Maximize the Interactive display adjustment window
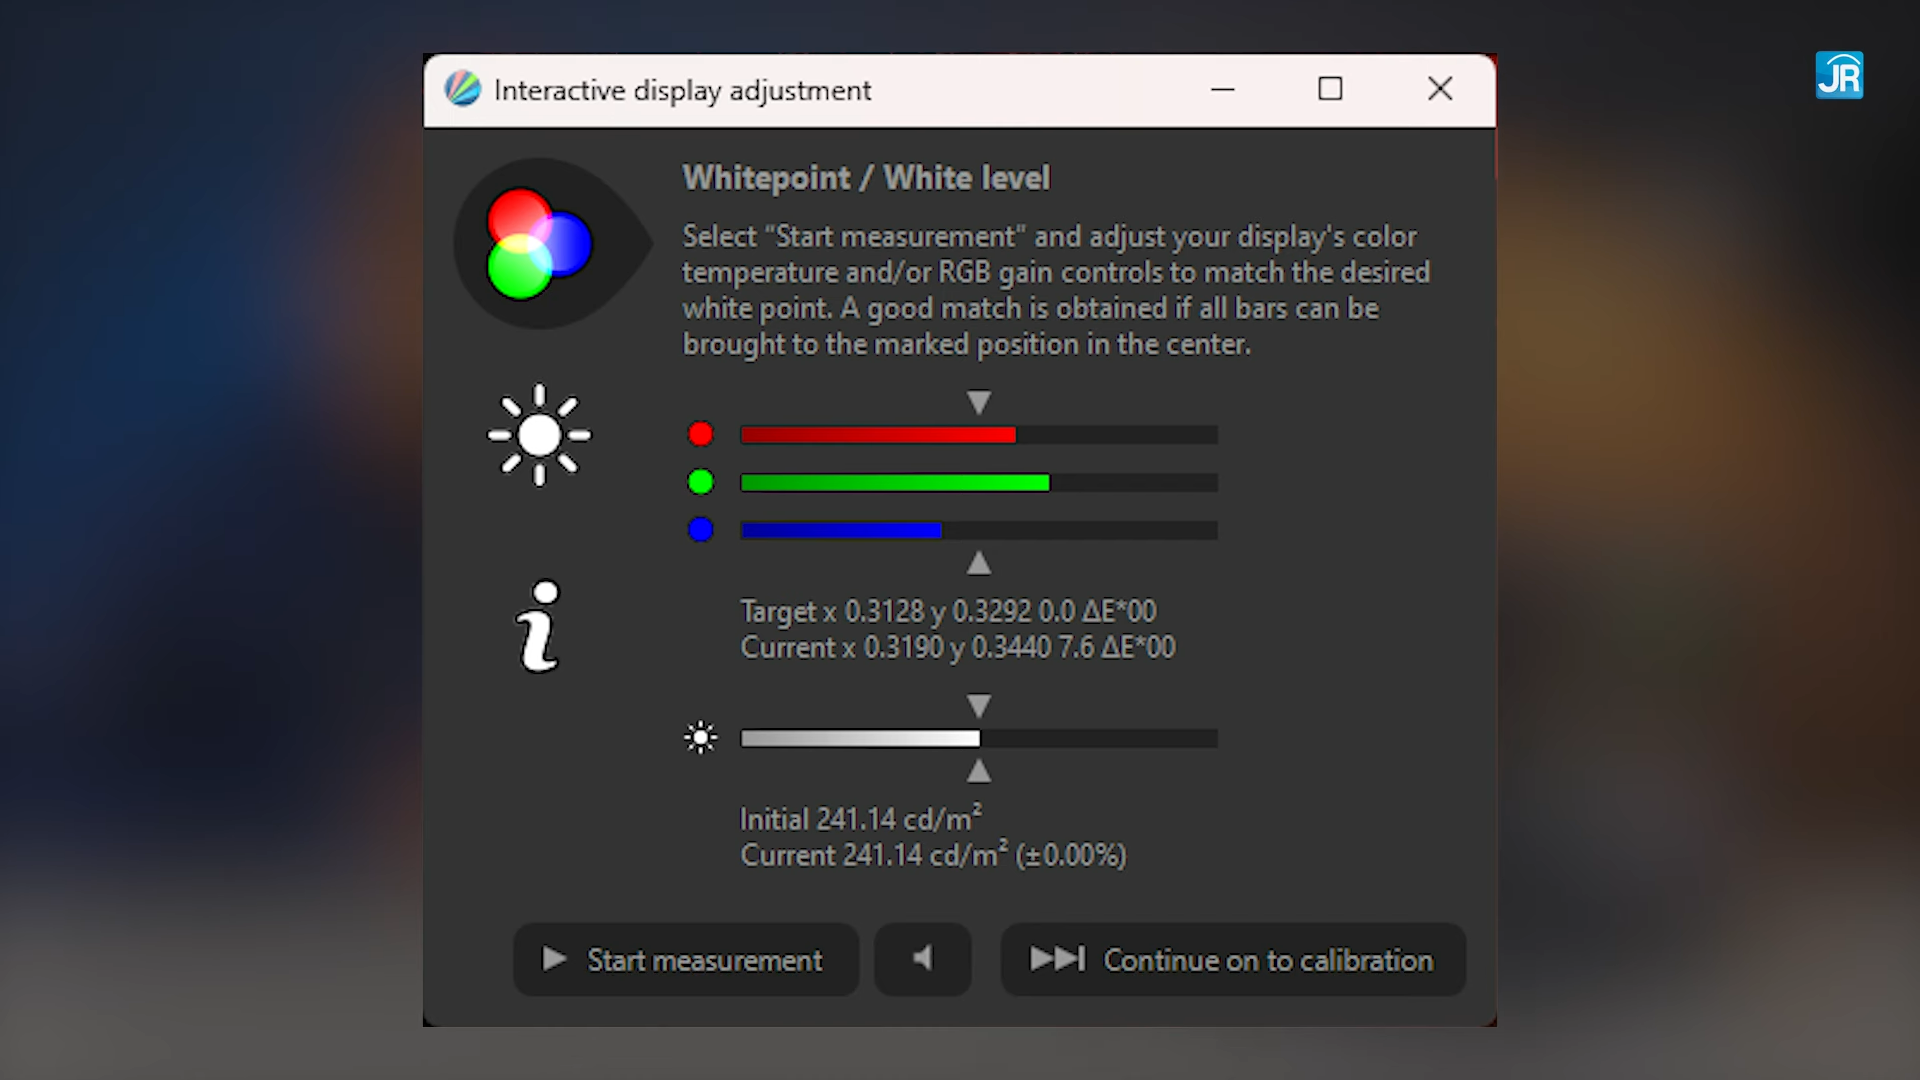 coord(1330,89)
